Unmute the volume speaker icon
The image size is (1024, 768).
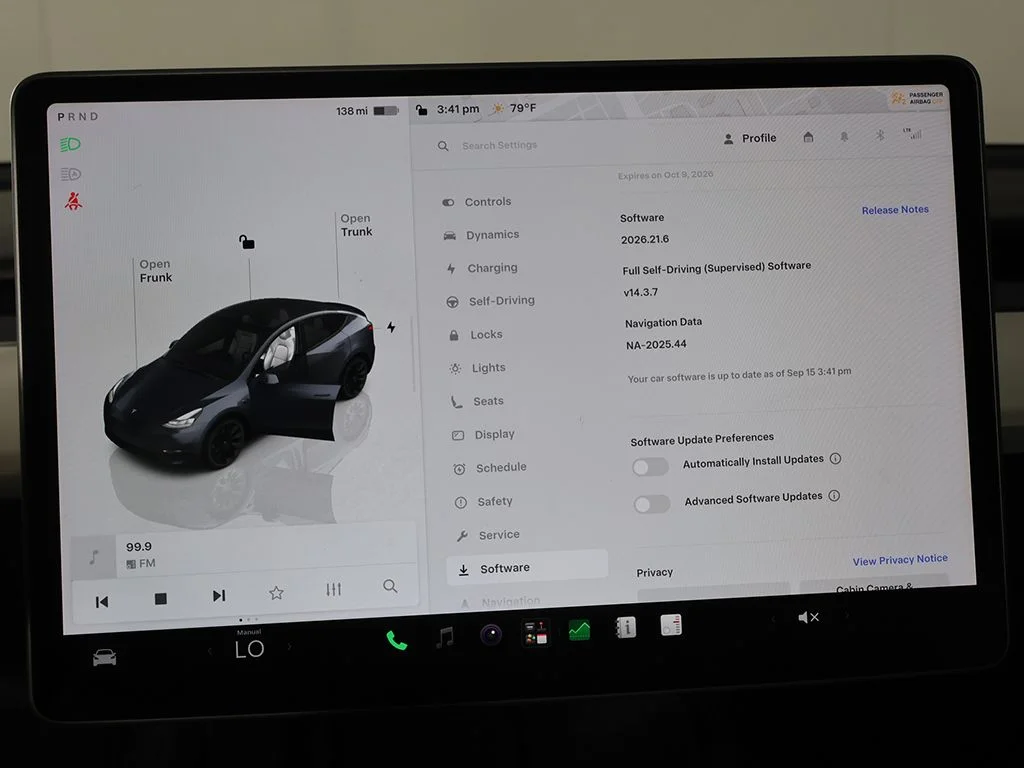(808, 617)
